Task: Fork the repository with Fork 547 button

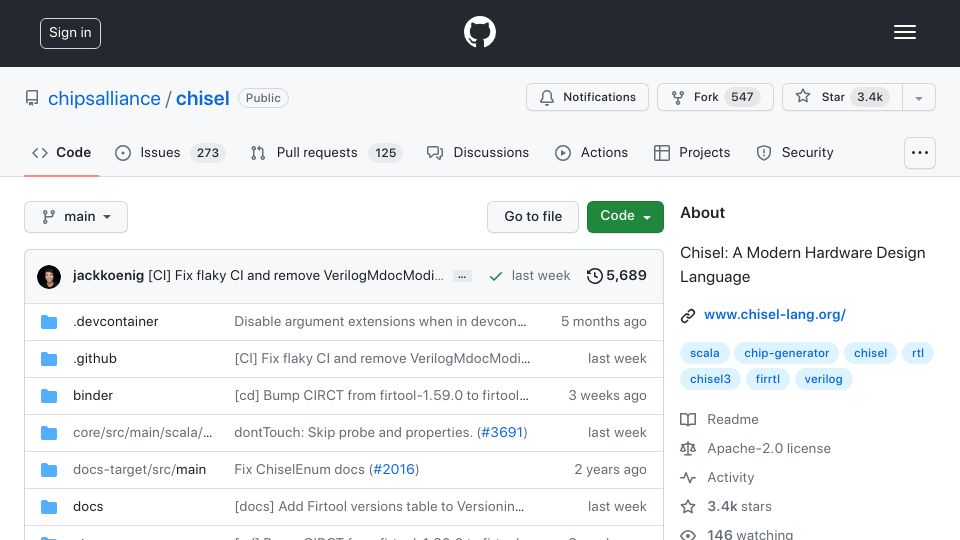Action: 715,97
